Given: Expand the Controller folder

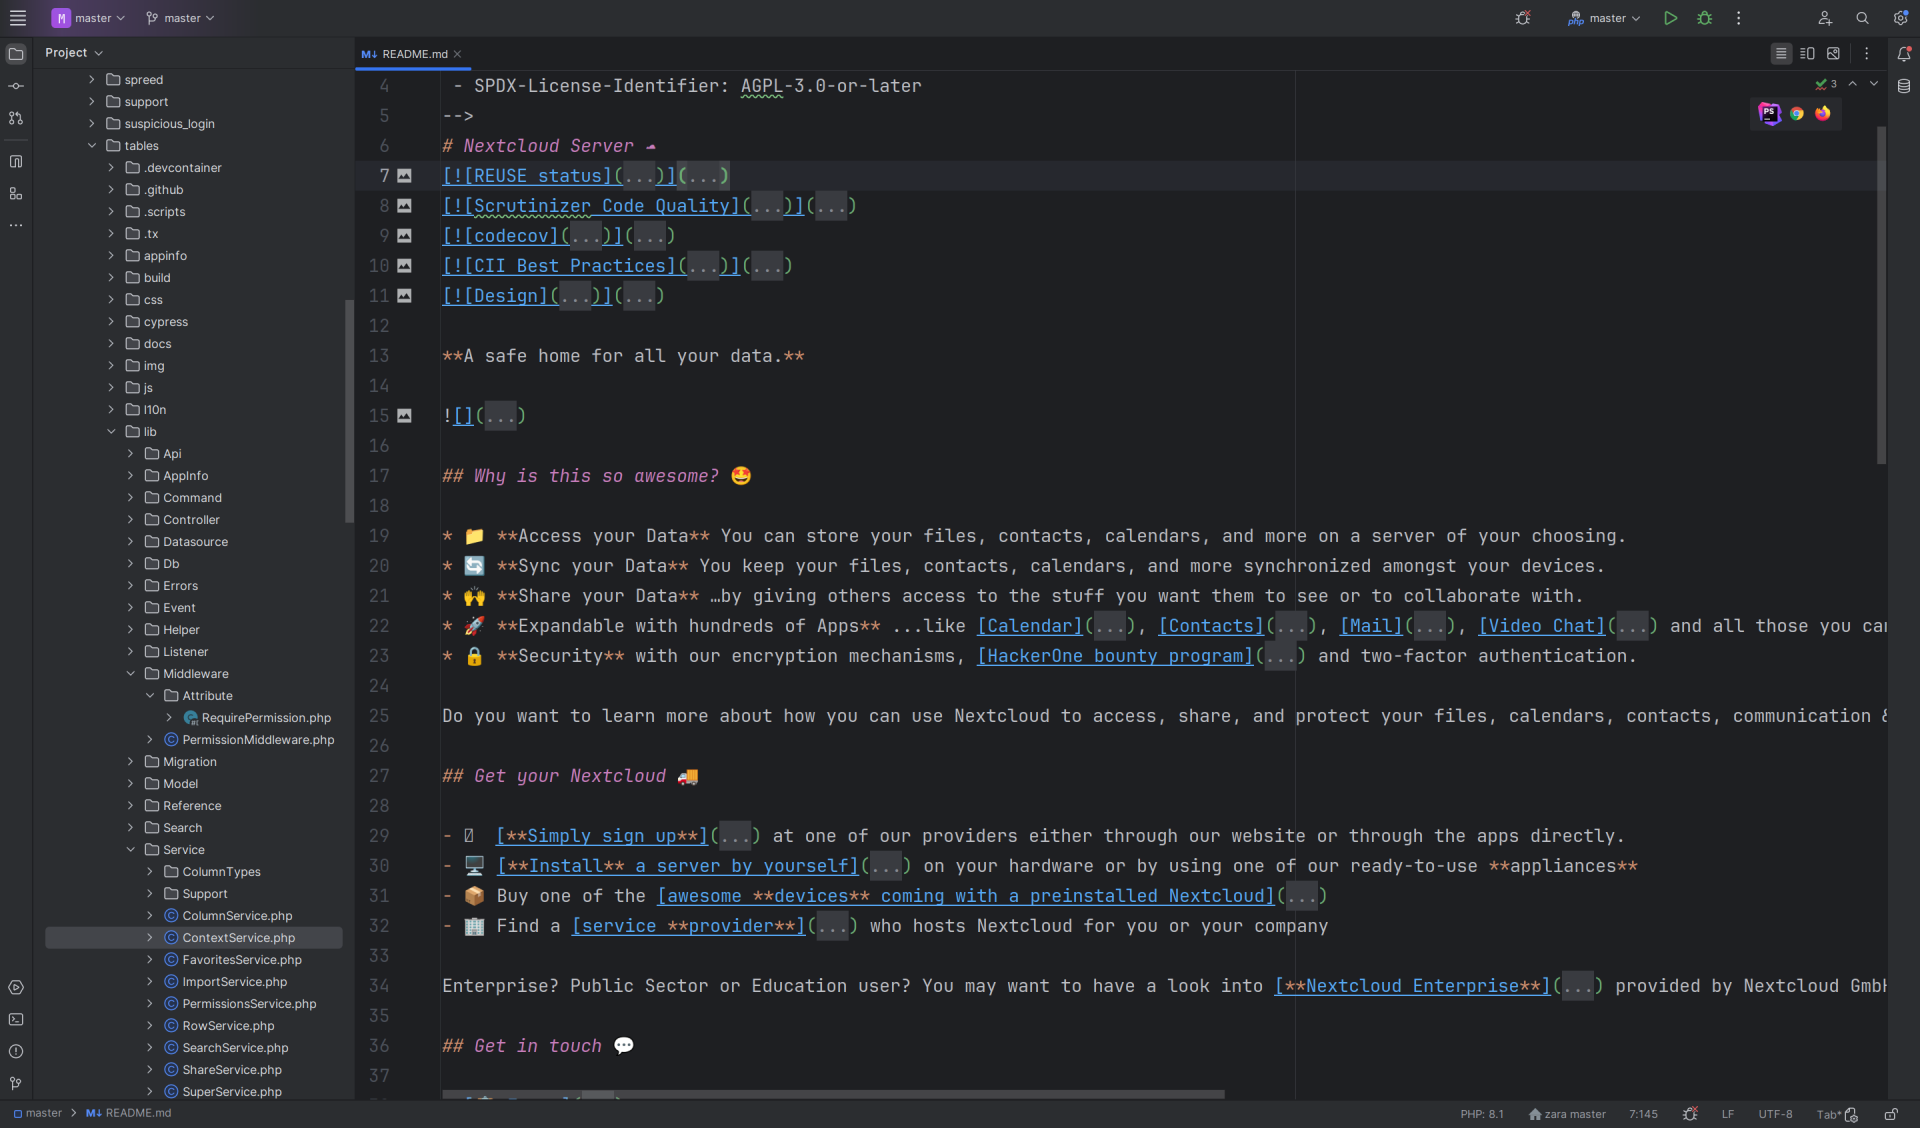Looking at the screenshot, I should 130,520.
